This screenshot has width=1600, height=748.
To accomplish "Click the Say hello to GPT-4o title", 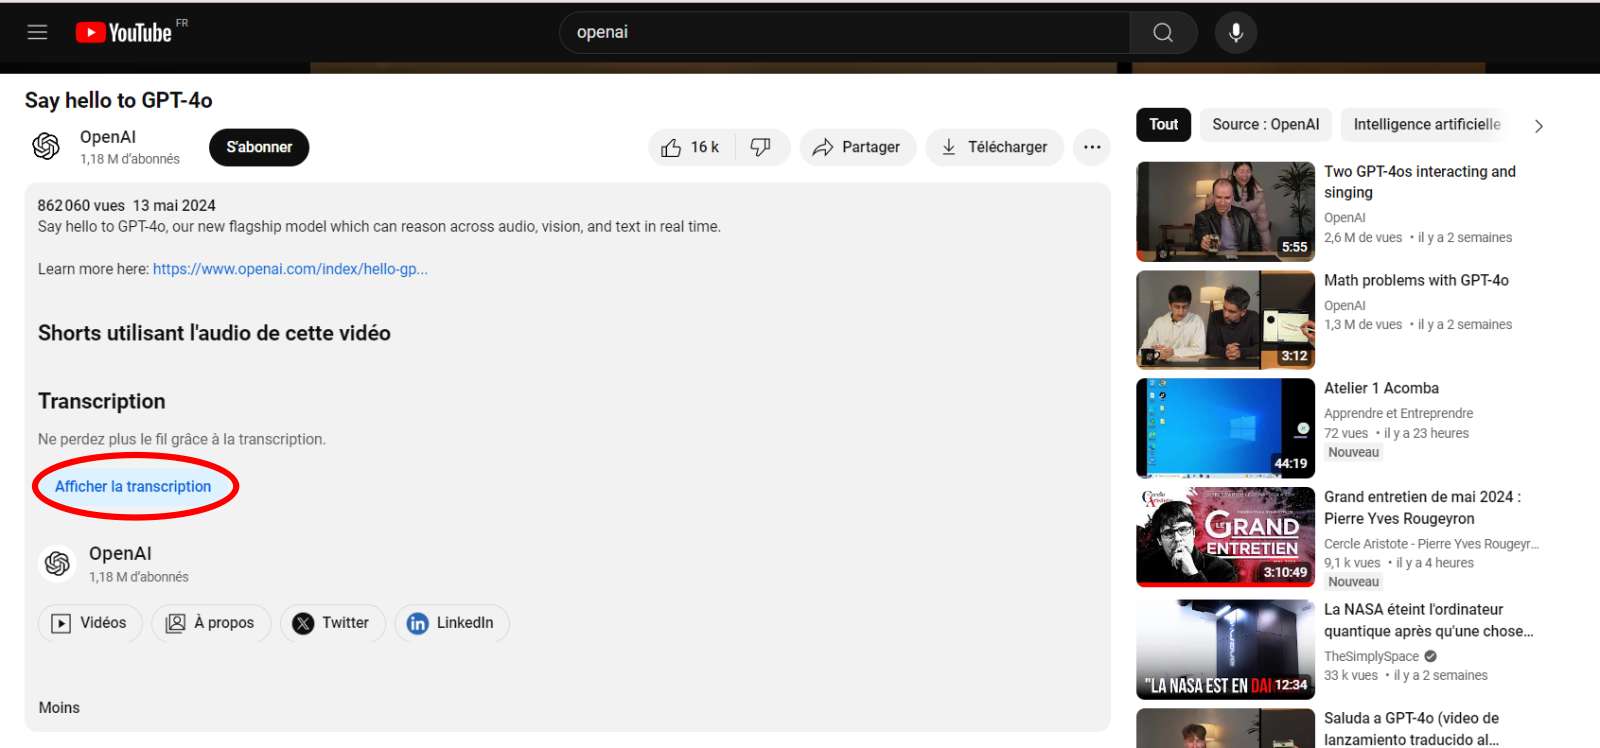I will pos(118,100).
